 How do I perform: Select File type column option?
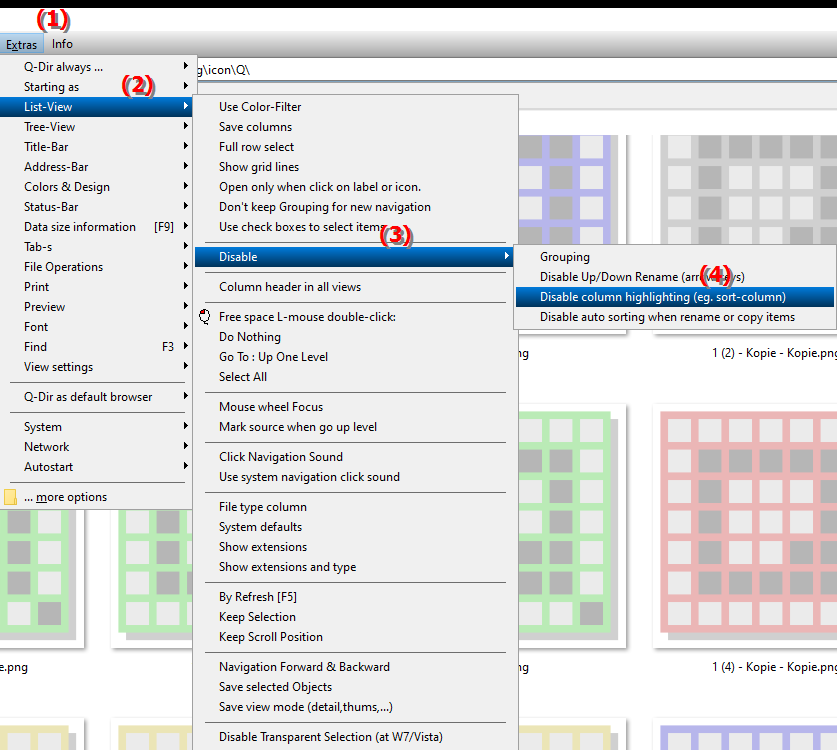356,507
